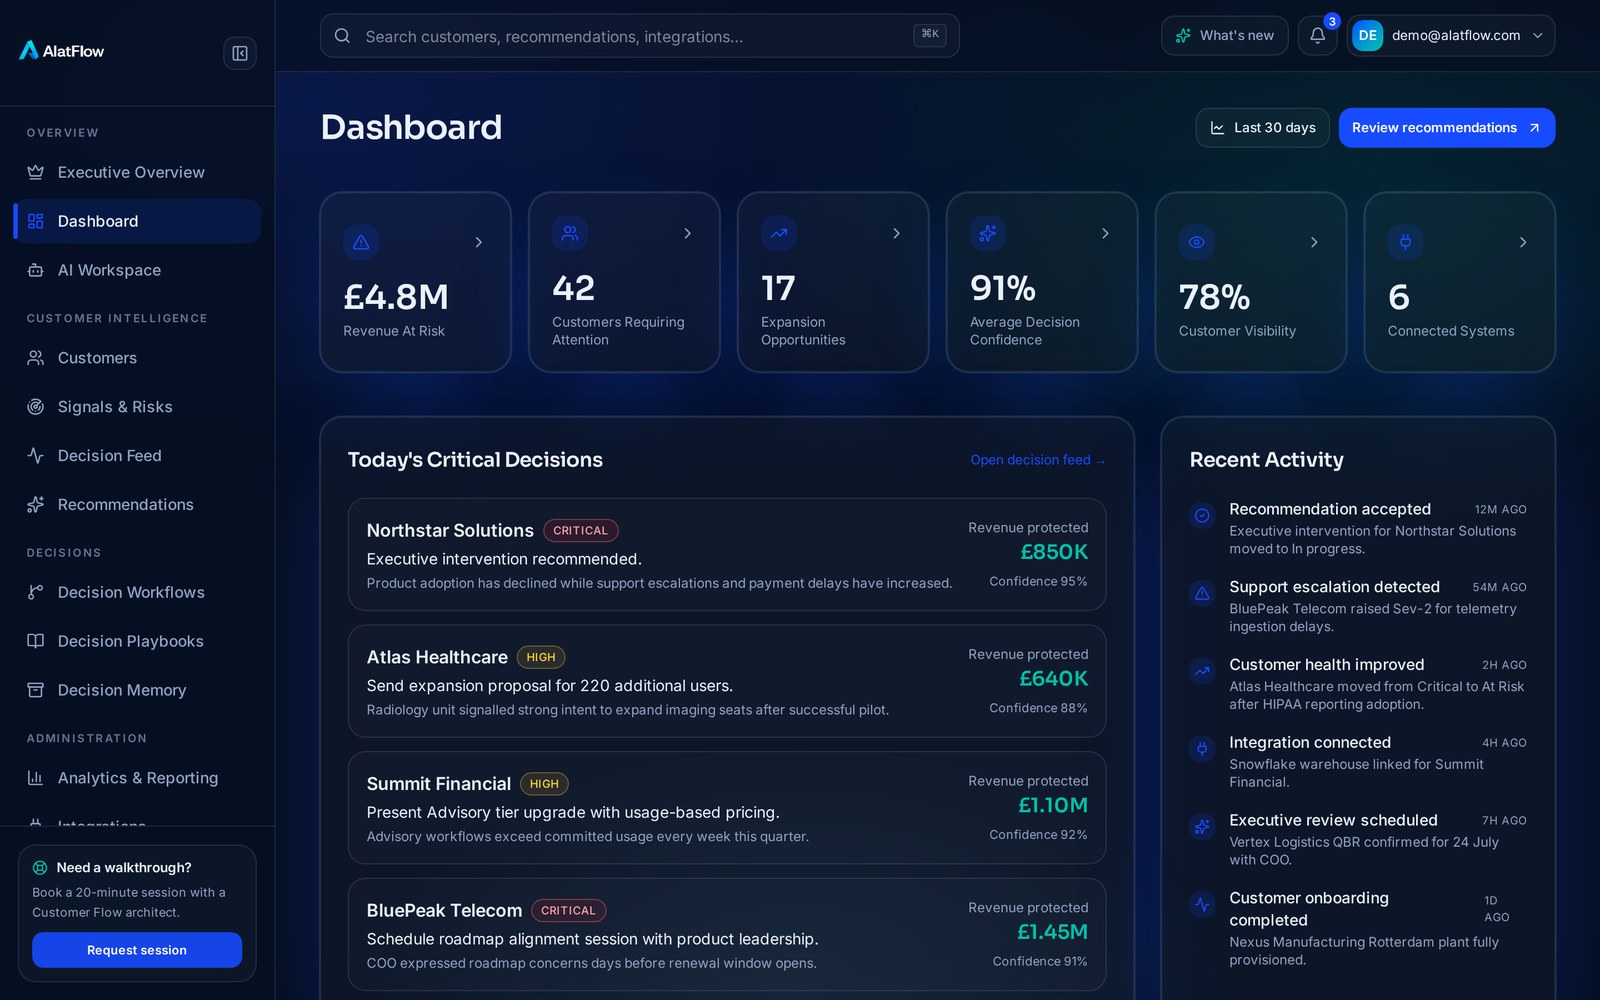Click the Summit Financial £1.10M value

(x=1052, y=805)
